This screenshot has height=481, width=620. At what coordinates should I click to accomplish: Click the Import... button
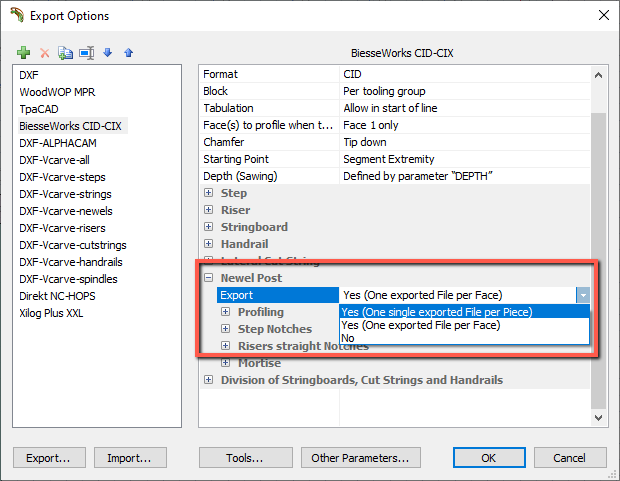[x=130, y=458]
